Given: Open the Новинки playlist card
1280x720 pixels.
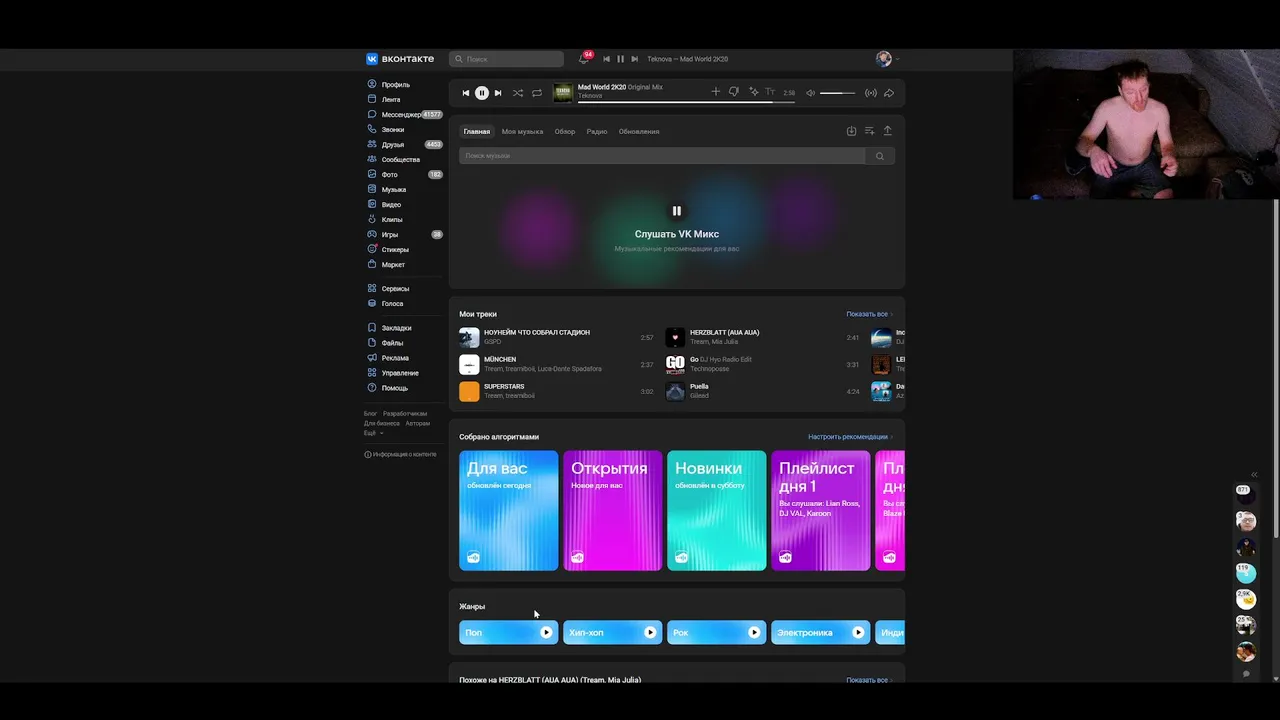Looking at the screenshot, I should click(717, 511).
